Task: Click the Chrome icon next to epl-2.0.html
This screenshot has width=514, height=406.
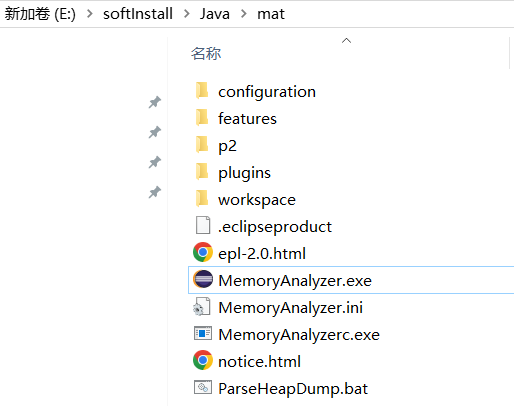Action: point(203,252)
